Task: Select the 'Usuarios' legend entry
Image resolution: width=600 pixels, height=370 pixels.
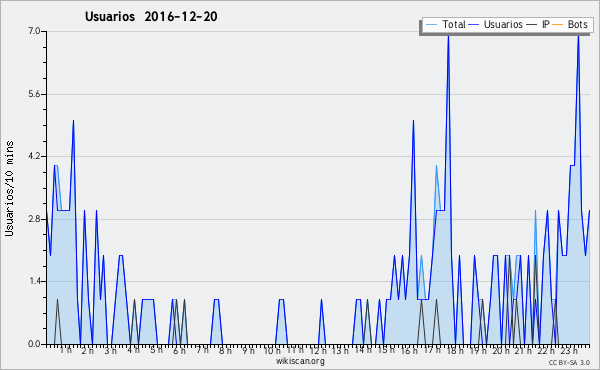Action: click(x=503, y=25)
